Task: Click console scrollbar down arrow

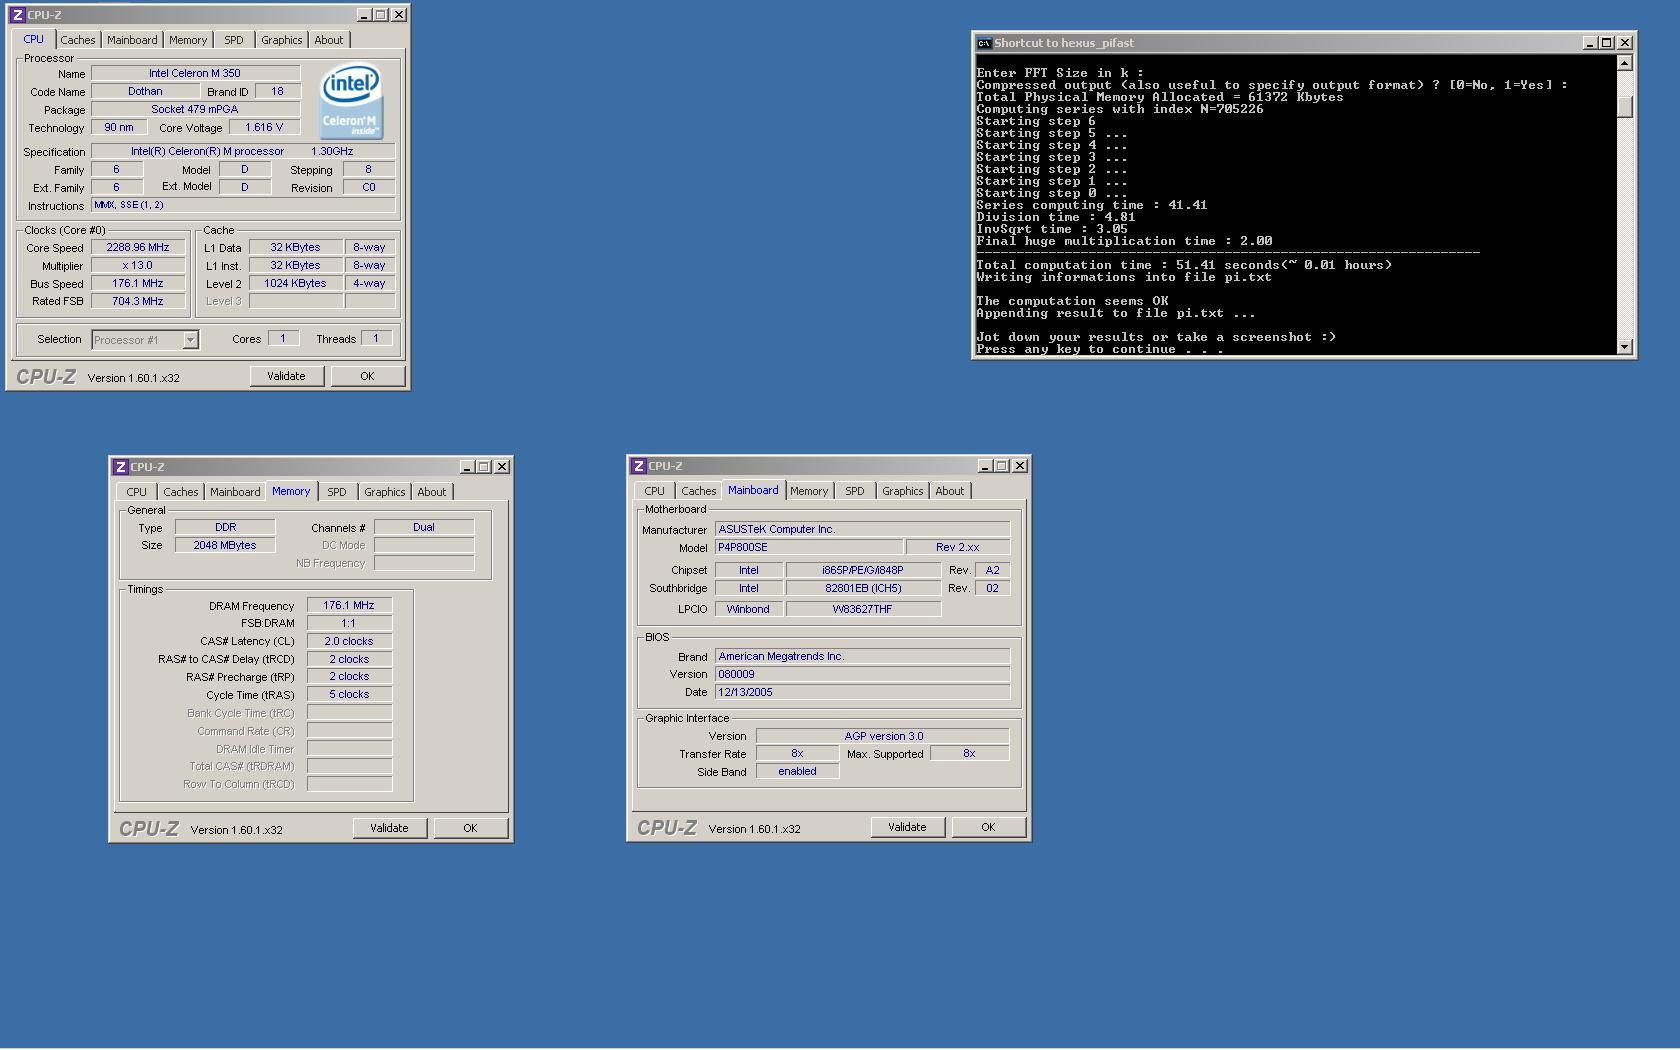Action: (1625, 347)
